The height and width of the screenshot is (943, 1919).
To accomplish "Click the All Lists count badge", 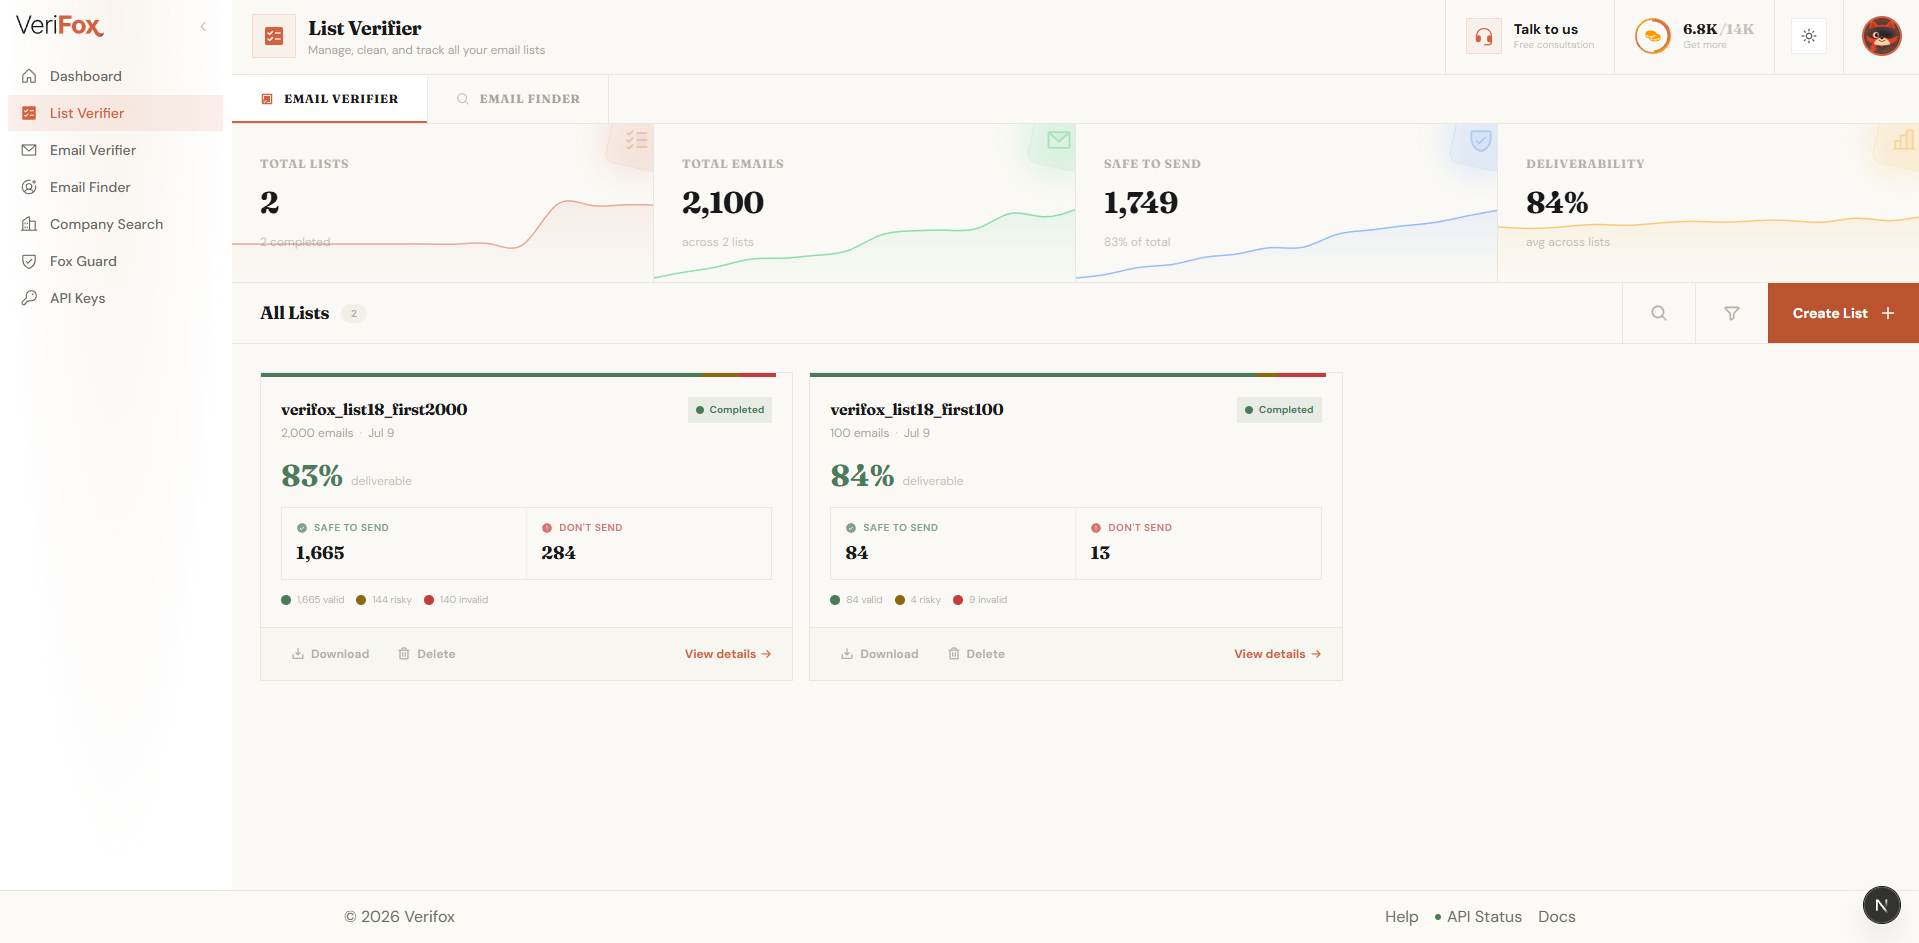I will (354, 313).
